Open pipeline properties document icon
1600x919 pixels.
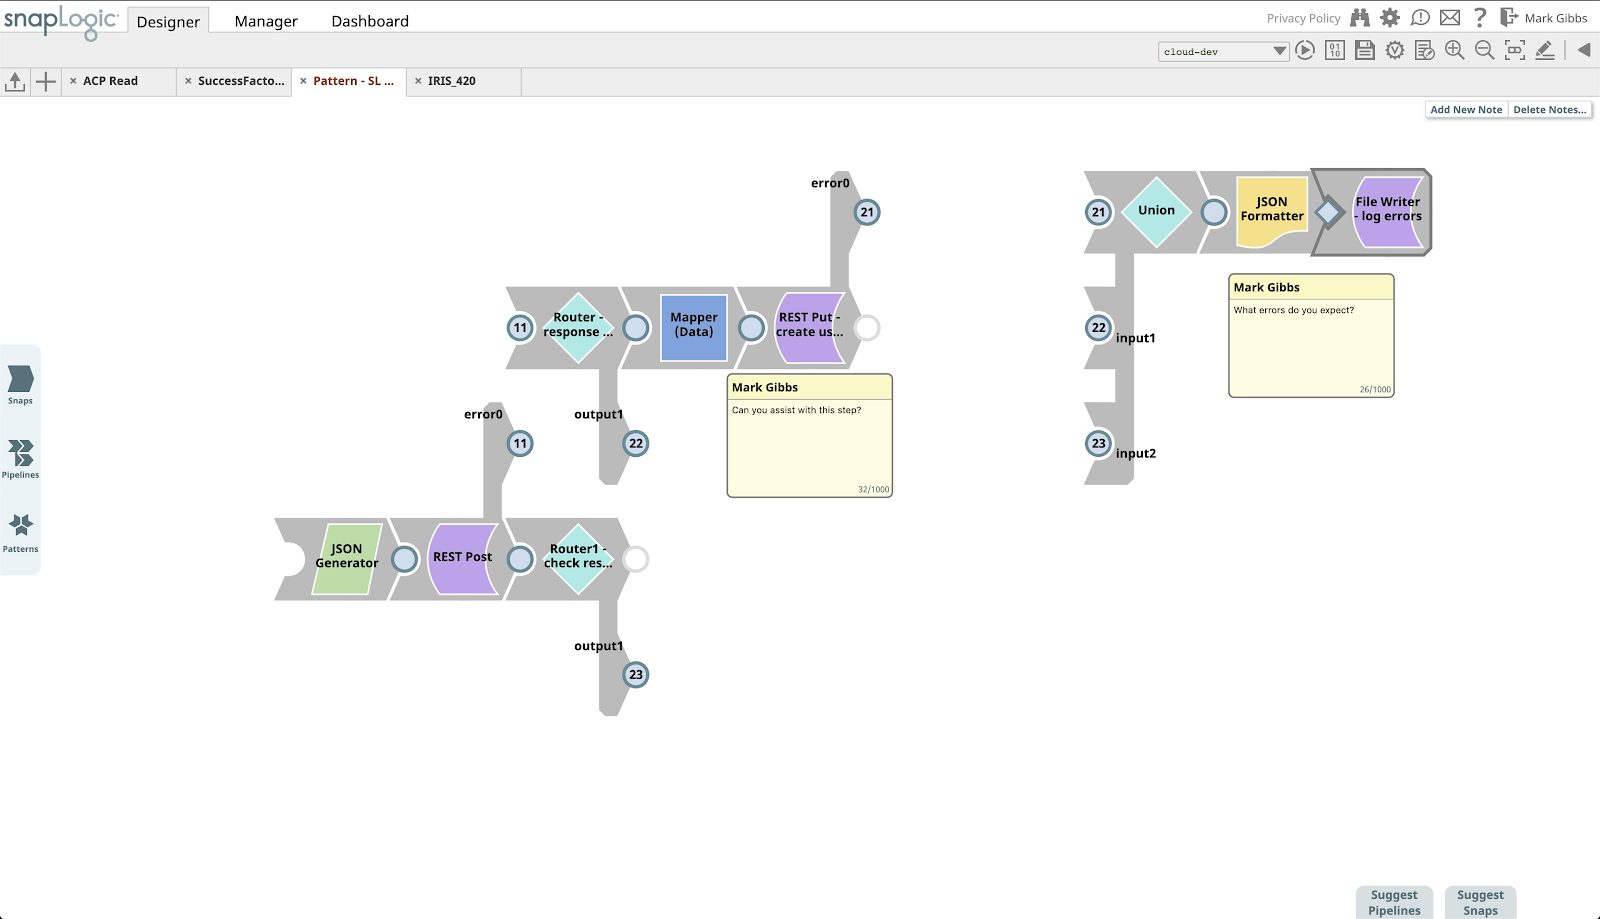1425,50
